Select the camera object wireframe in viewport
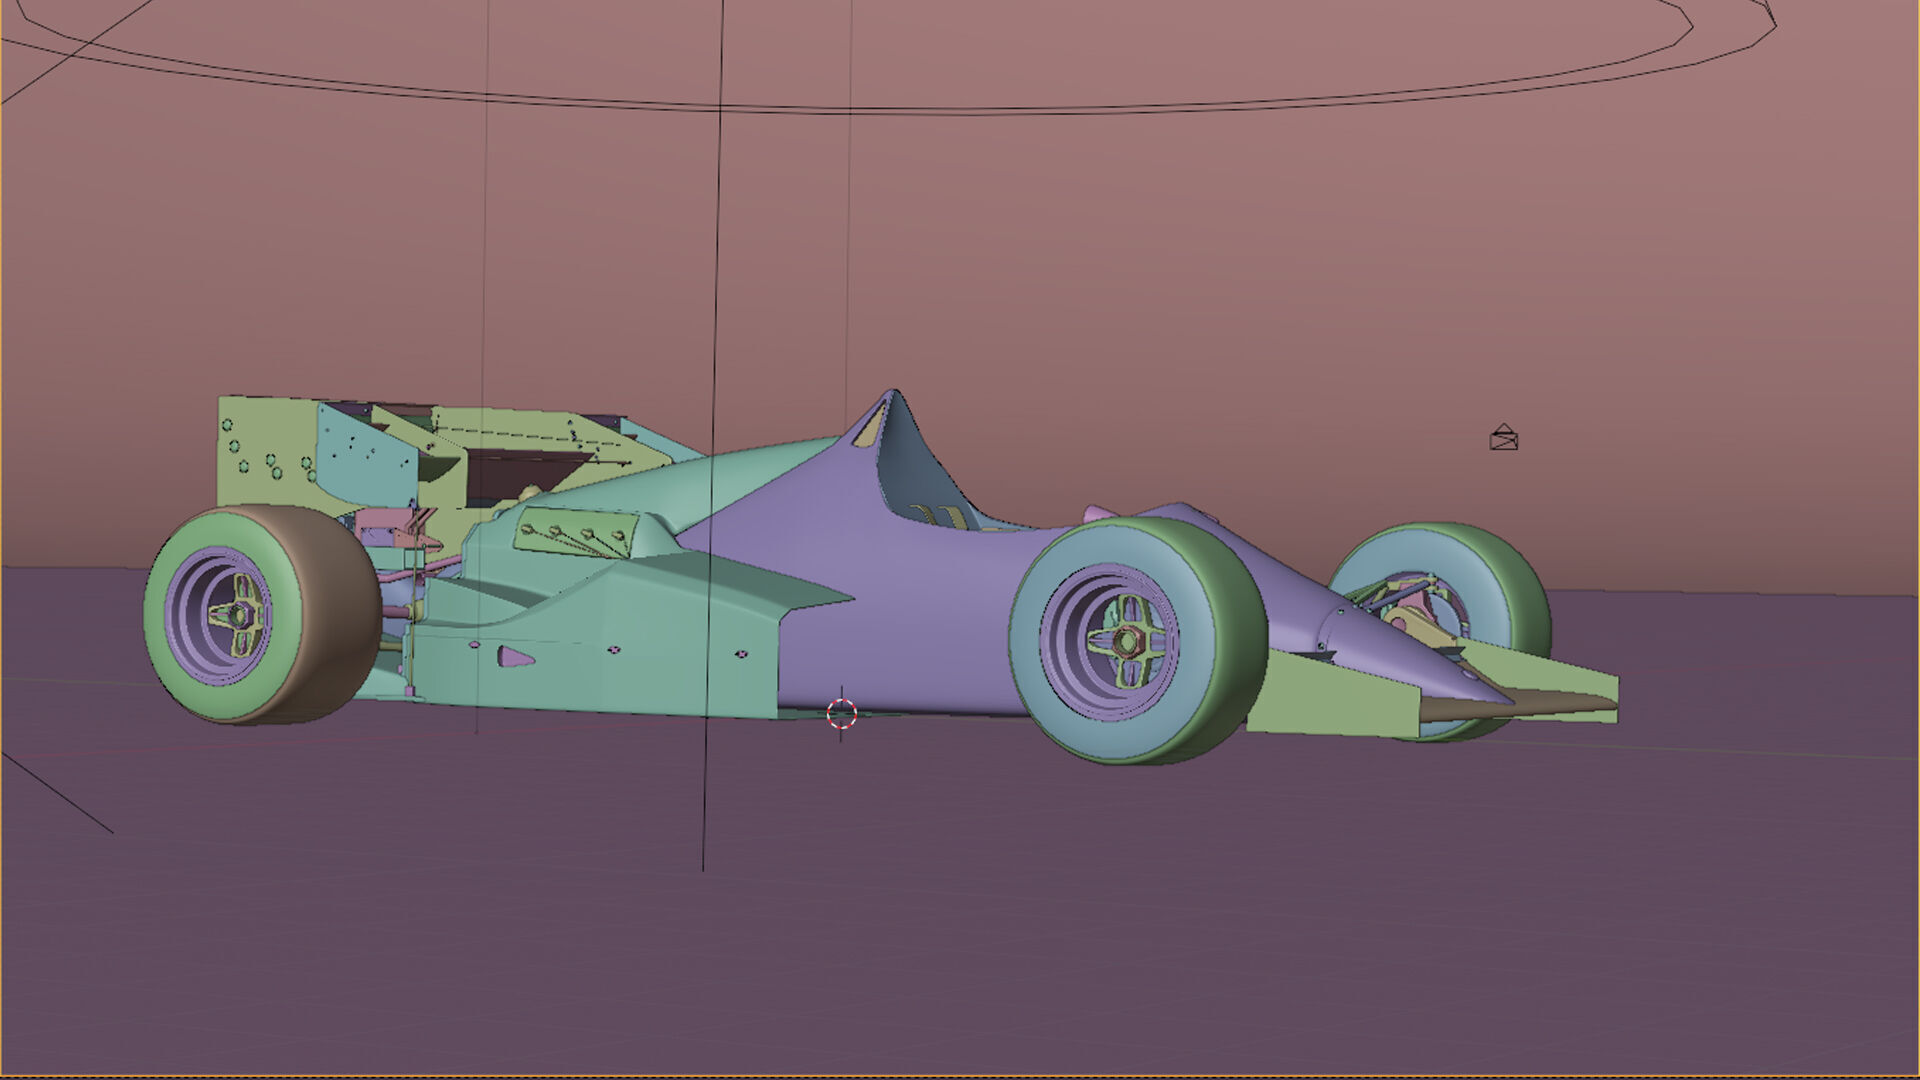Image resolution: width=1920 pixels, height=1080 pixels. click(1503, 437)
